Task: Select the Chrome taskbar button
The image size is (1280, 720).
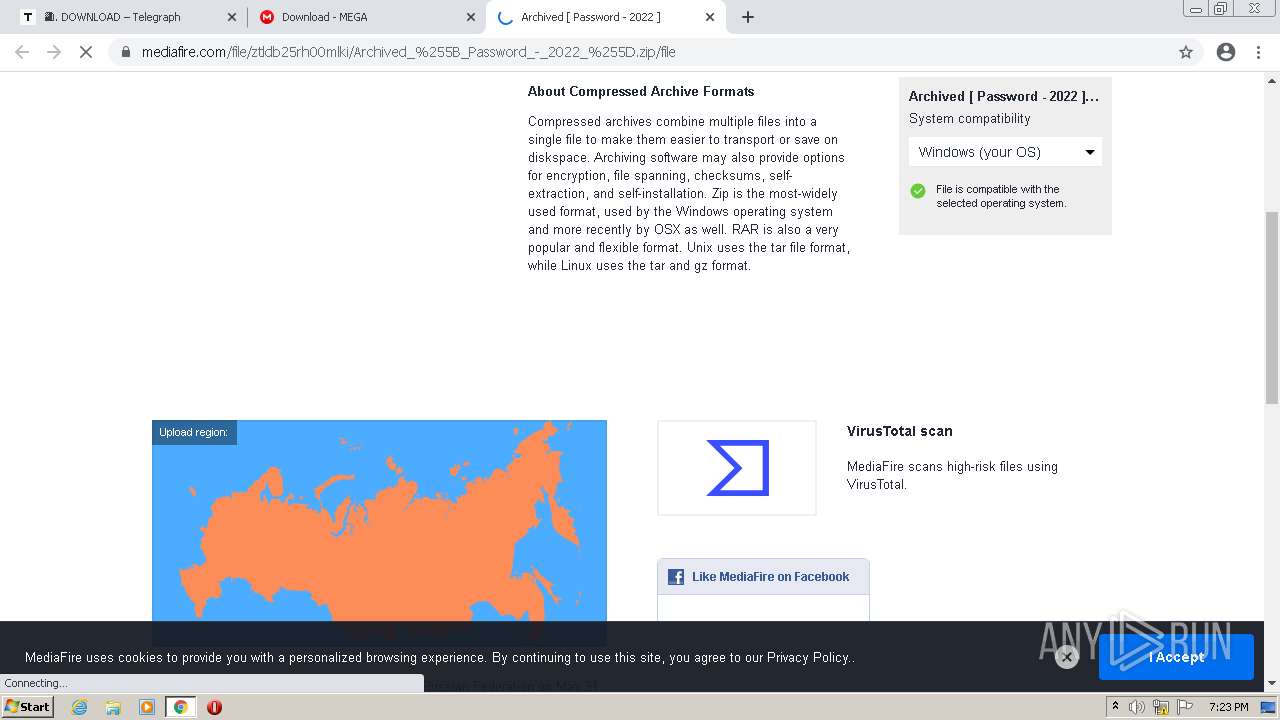Action: click(x=181, y=707)
